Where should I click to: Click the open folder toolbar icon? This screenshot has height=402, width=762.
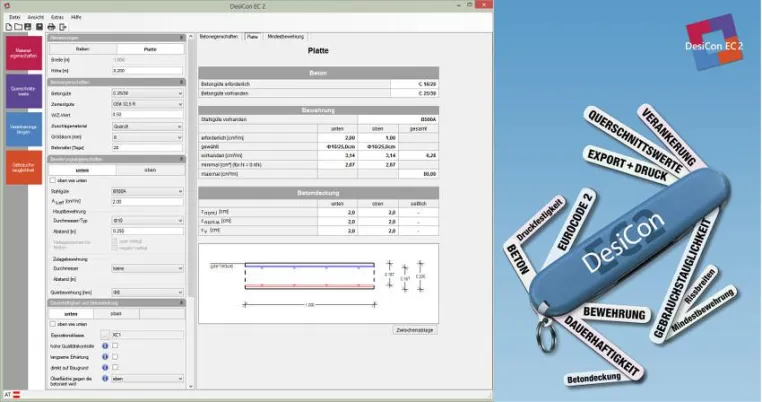pyautogui.click(x=18, y=27)
